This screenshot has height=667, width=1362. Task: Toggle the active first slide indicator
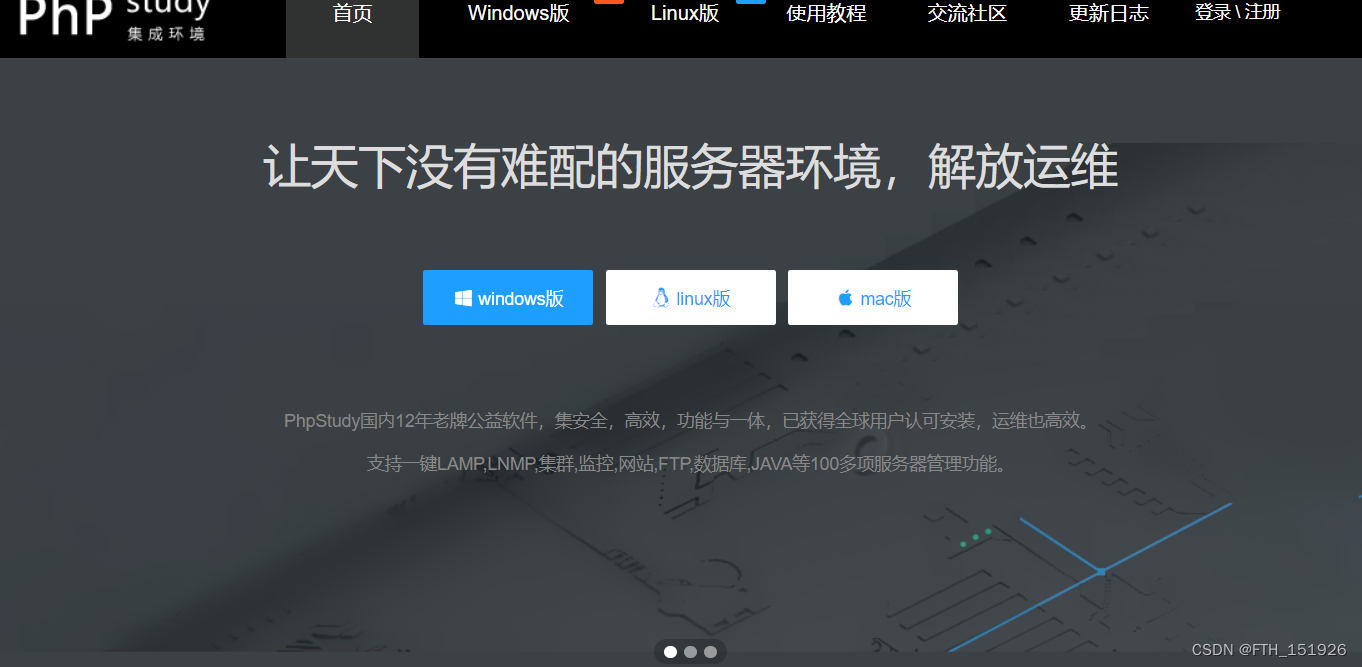[670, 651]
